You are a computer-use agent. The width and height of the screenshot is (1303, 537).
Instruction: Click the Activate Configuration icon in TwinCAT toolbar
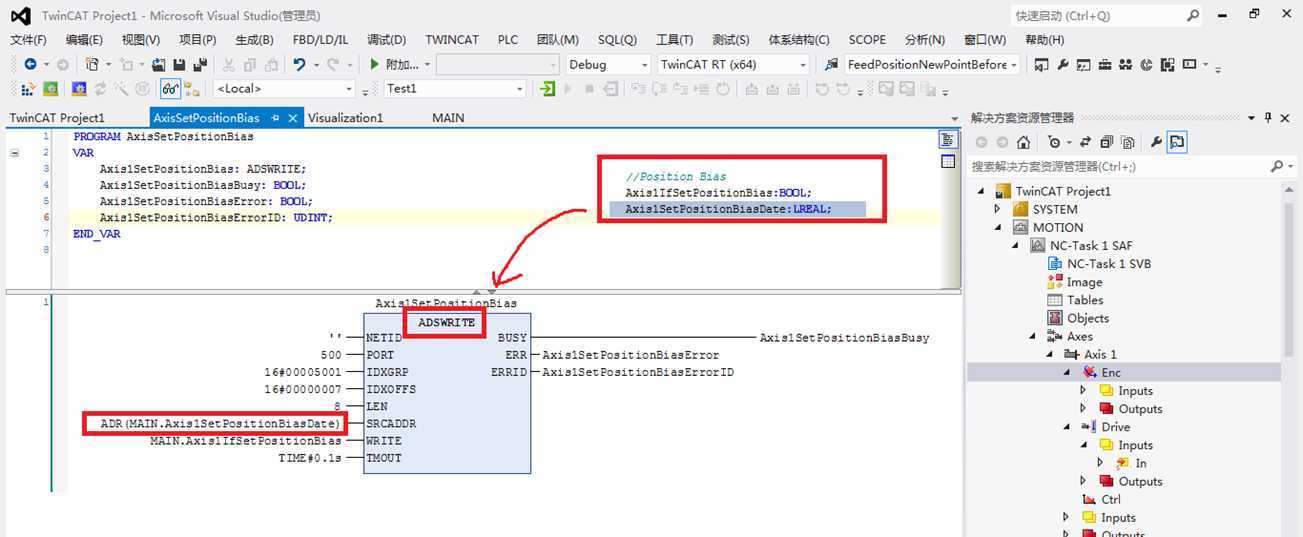coord(30,89)
